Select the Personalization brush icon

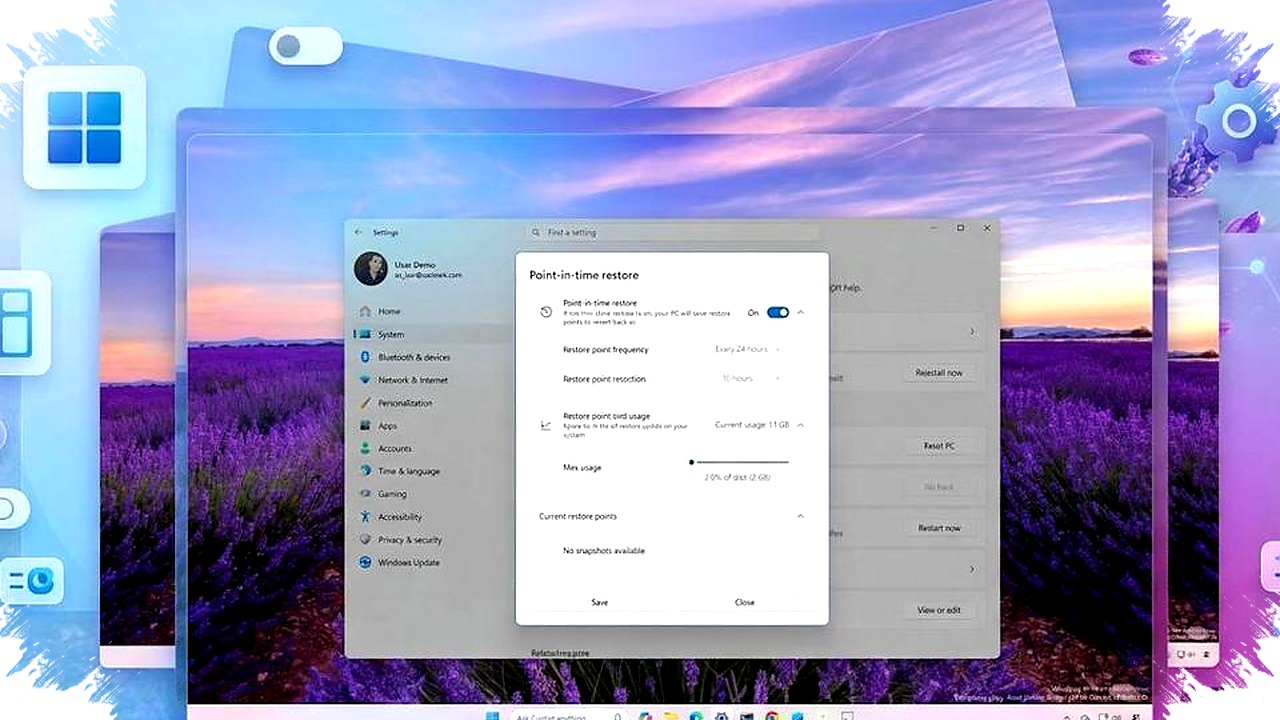[365, 403]
